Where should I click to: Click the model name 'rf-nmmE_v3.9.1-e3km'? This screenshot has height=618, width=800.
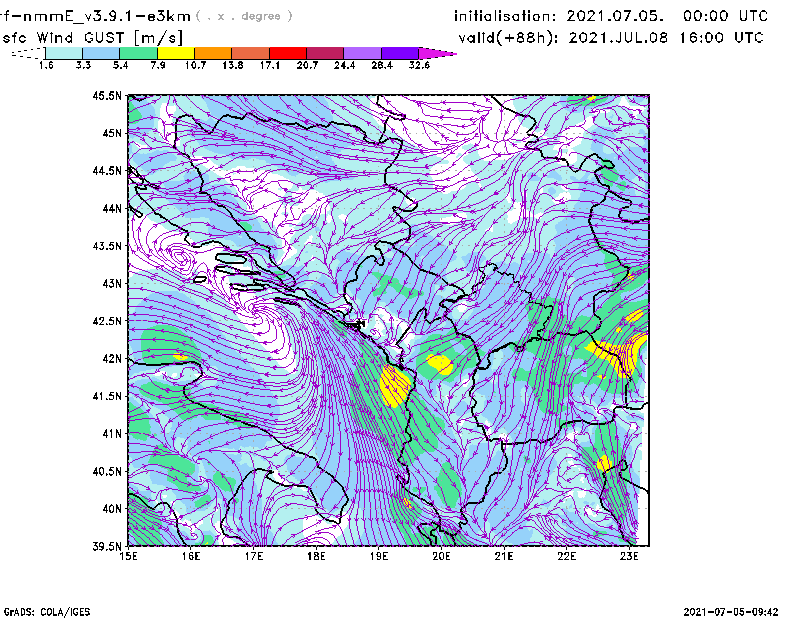click(x=95, y=16)
